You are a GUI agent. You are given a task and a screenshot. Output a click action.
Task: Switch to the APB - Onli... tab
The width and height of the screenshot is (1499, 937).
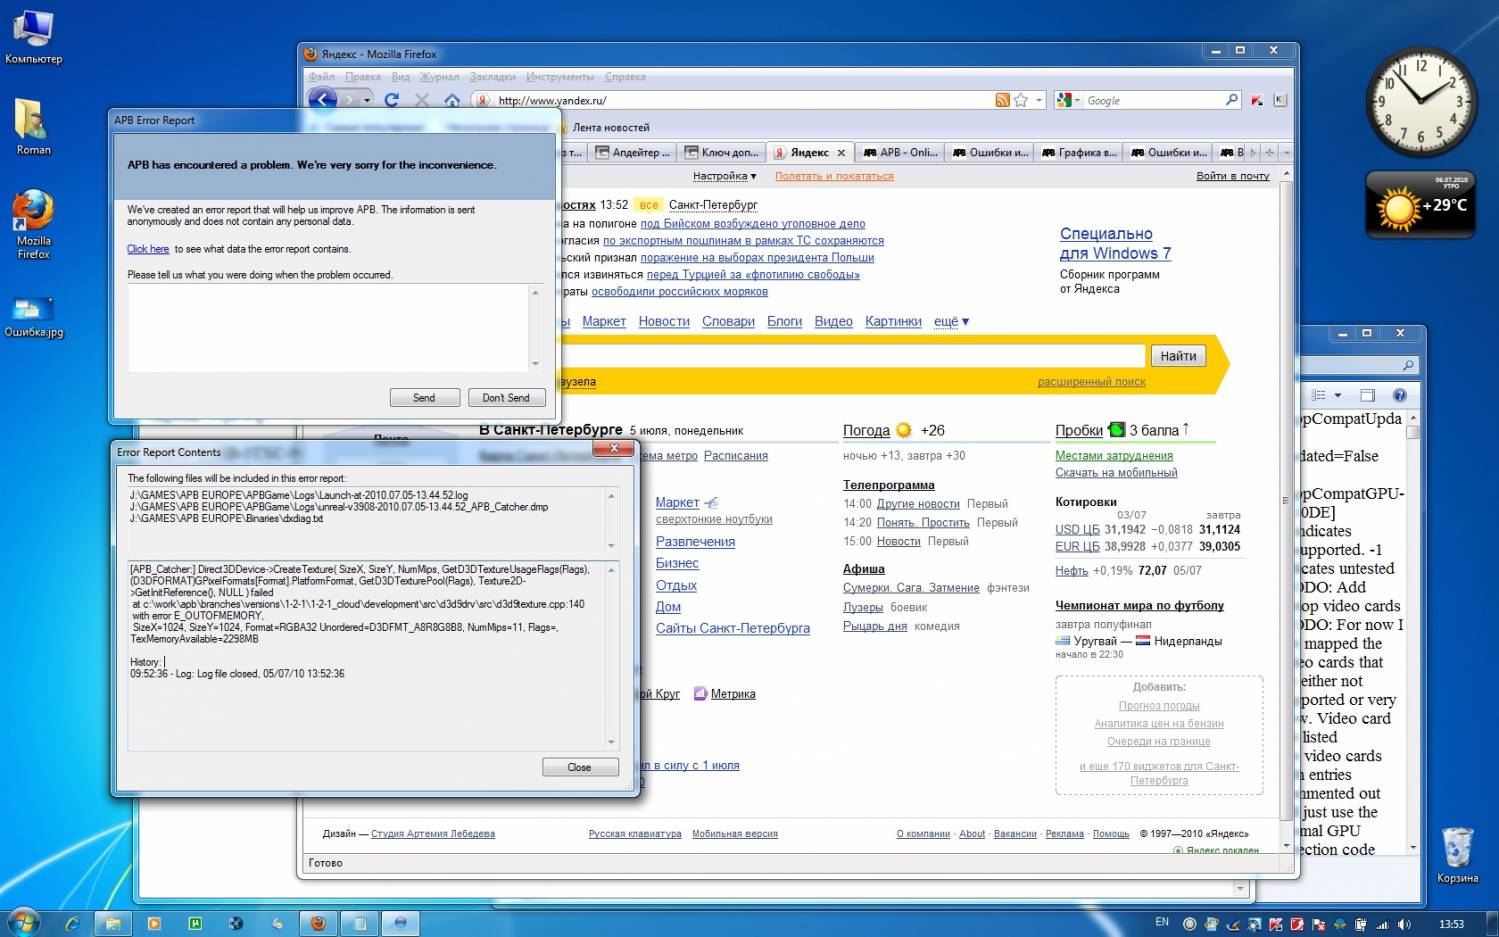(900, 153)
